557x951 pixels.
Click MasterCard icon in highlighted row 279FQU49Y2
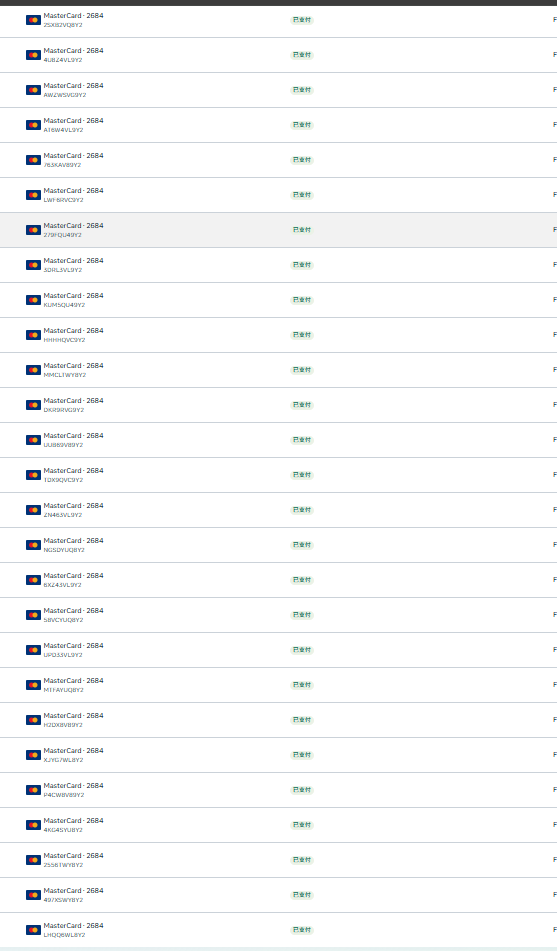(33, 230)
